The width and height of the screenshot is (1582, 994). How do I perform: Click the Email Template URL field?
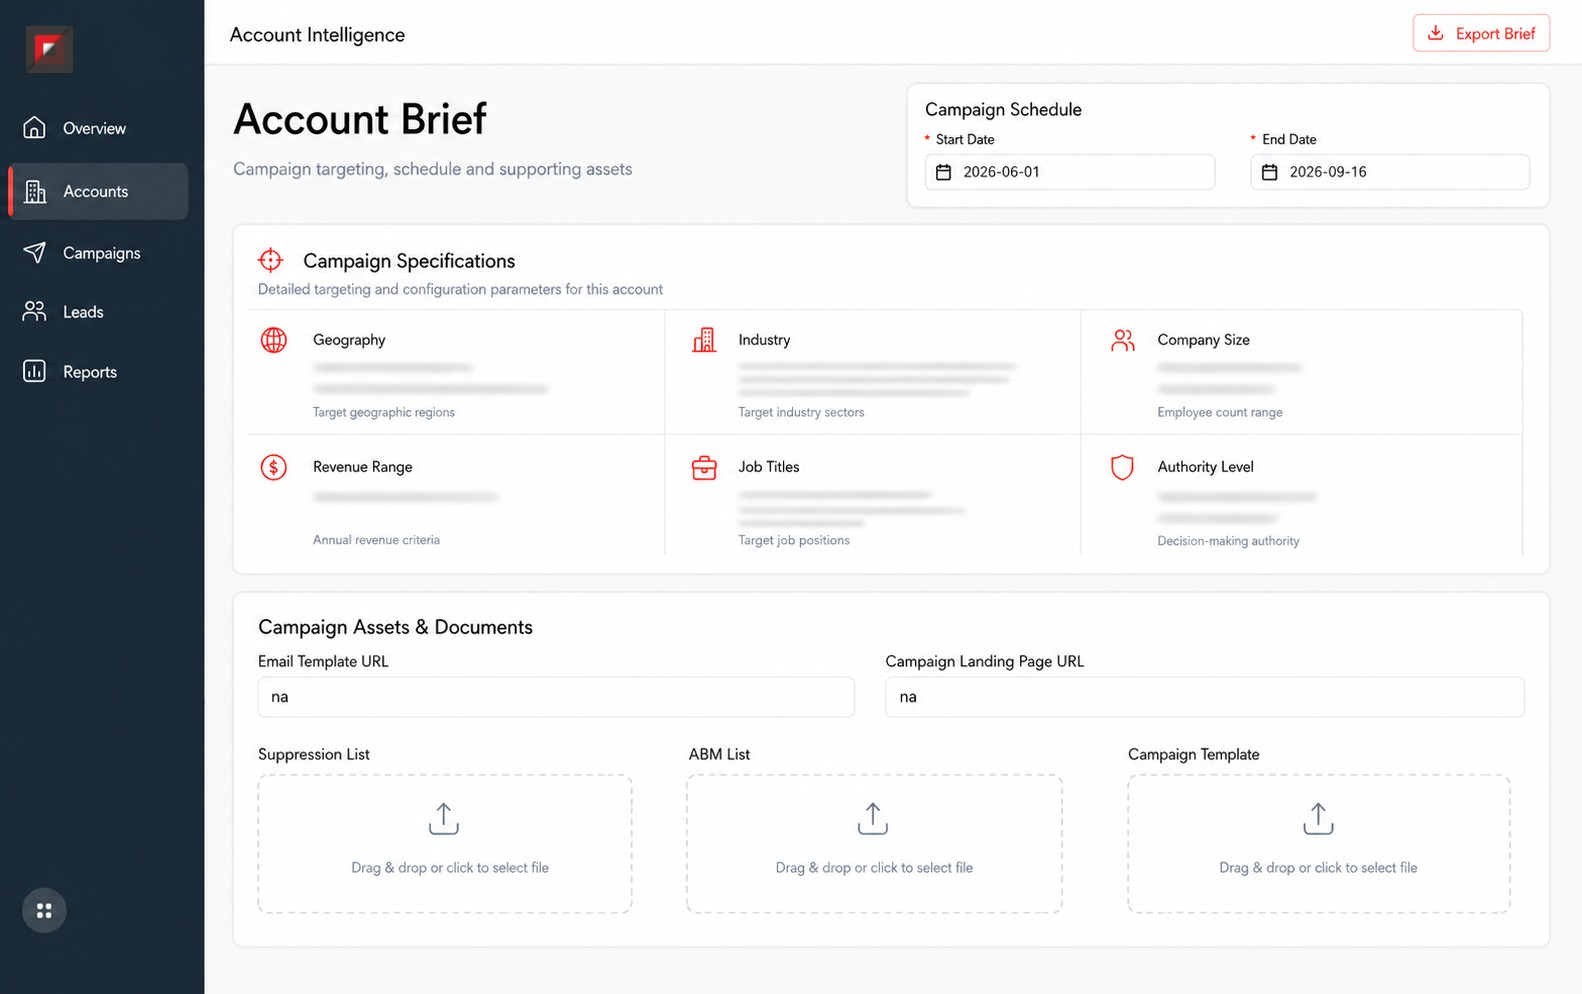click(x=556, y=697)
